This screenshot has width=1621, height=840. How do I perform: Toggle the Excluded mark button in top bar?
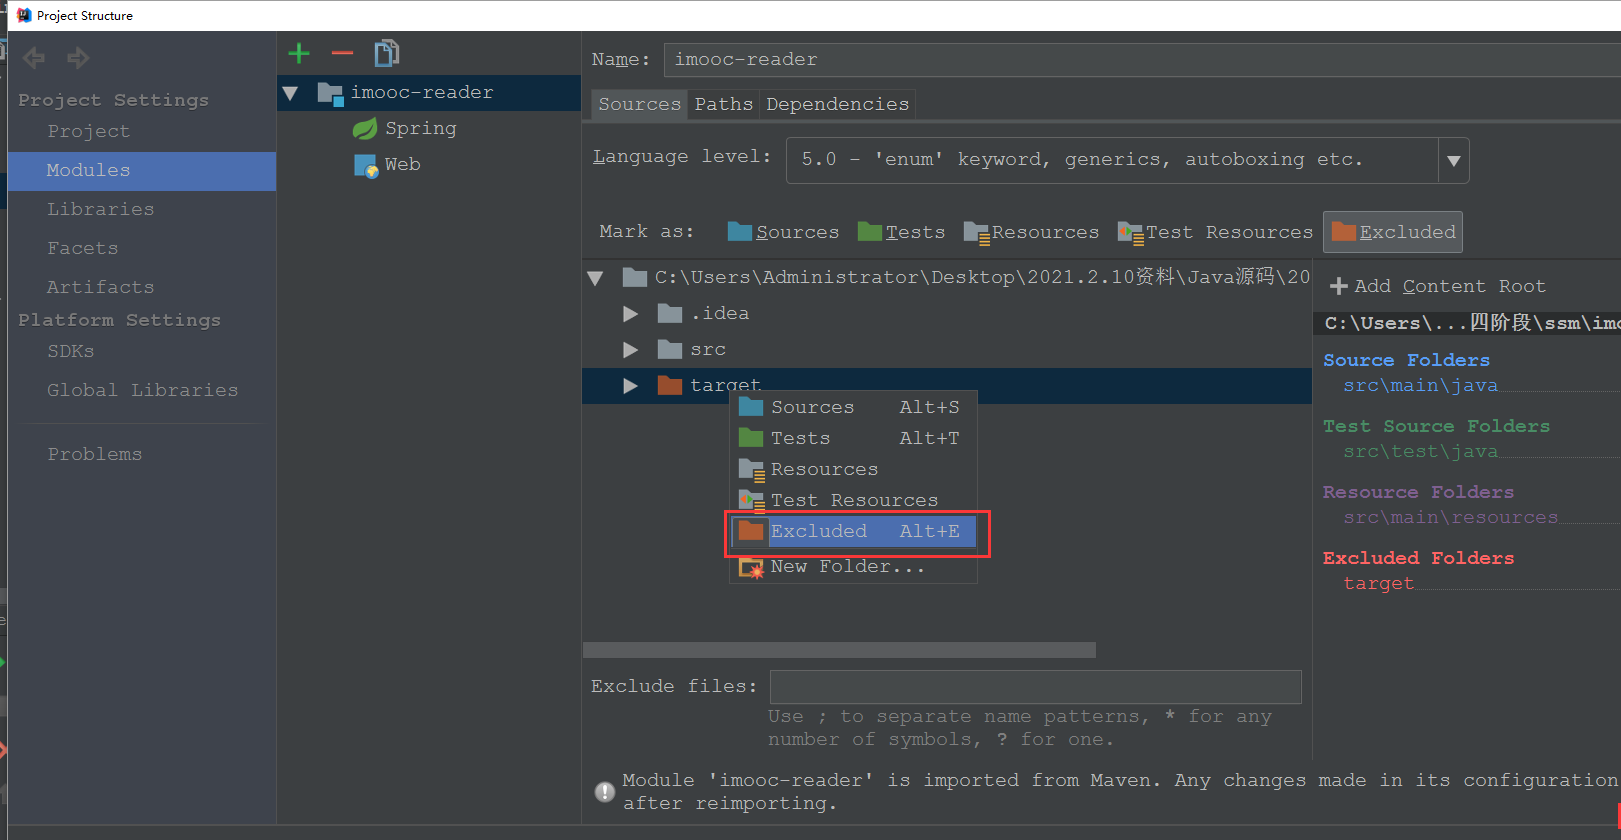click(1393, 232)
